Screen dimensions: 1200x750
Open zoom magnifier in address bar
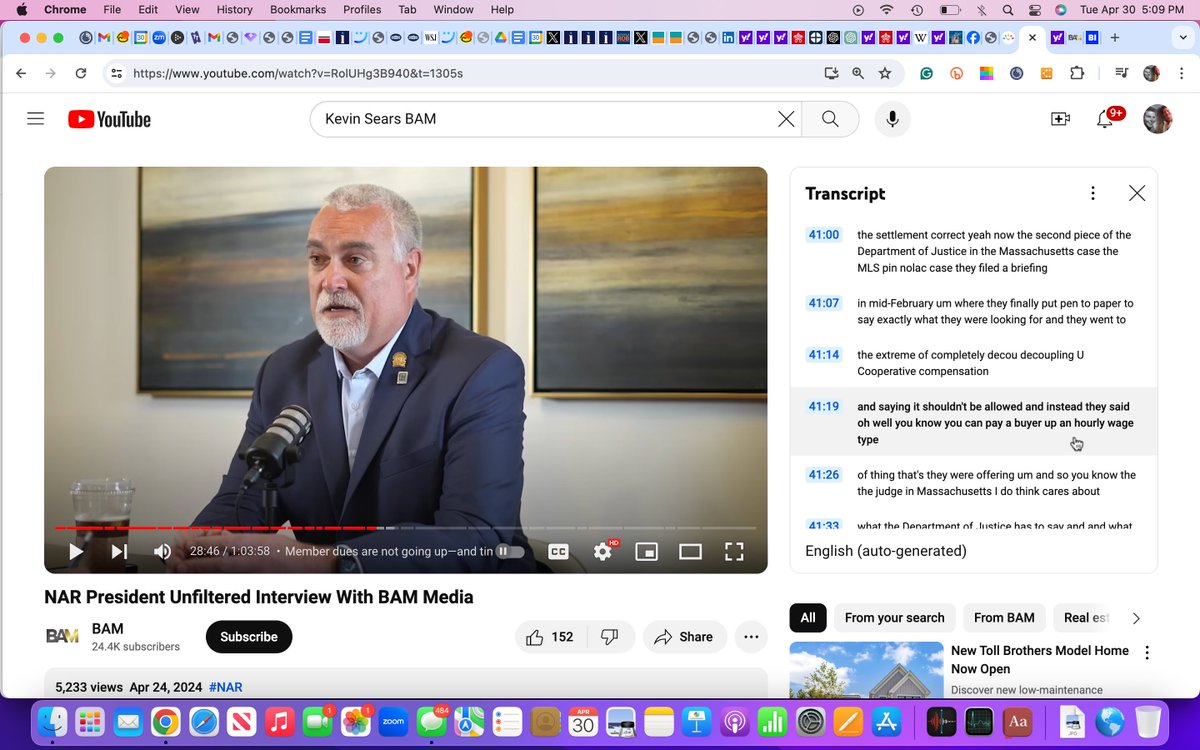tap(858, 73)
